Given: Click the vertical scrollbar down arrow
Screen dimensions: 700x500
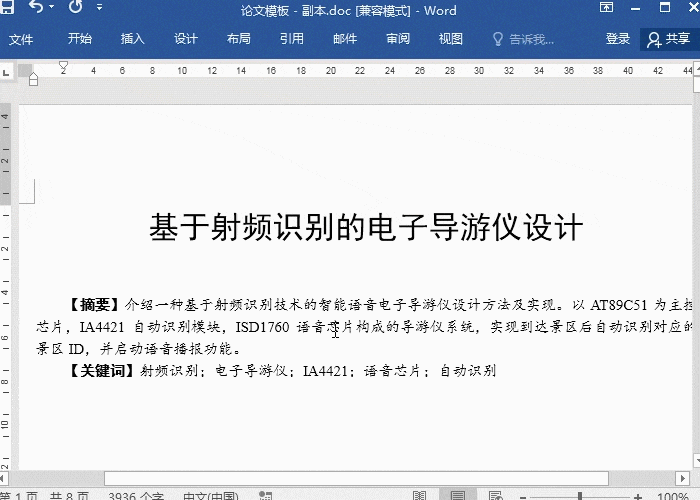Looking at the screenshot, I should point(696,460).
